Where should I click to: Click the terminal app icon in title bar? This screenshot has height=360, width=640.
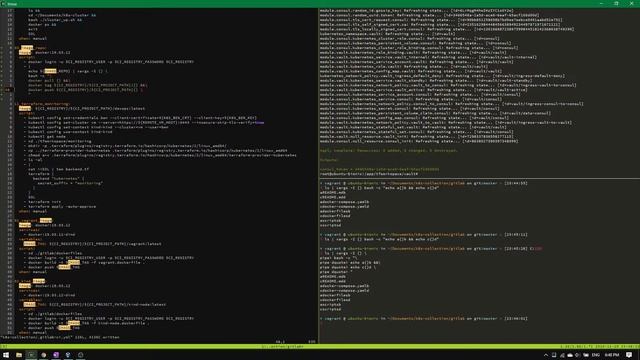coord(4,4)
